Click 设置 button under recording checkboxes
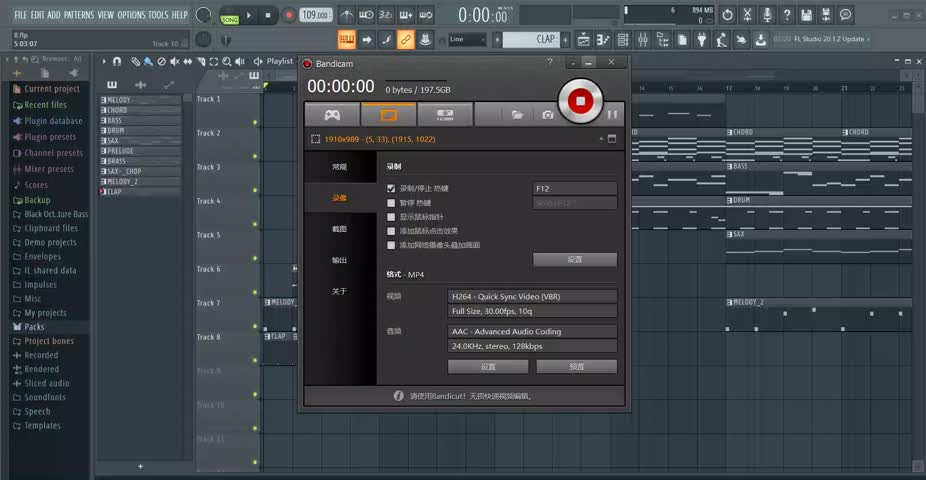 point(575,260)
